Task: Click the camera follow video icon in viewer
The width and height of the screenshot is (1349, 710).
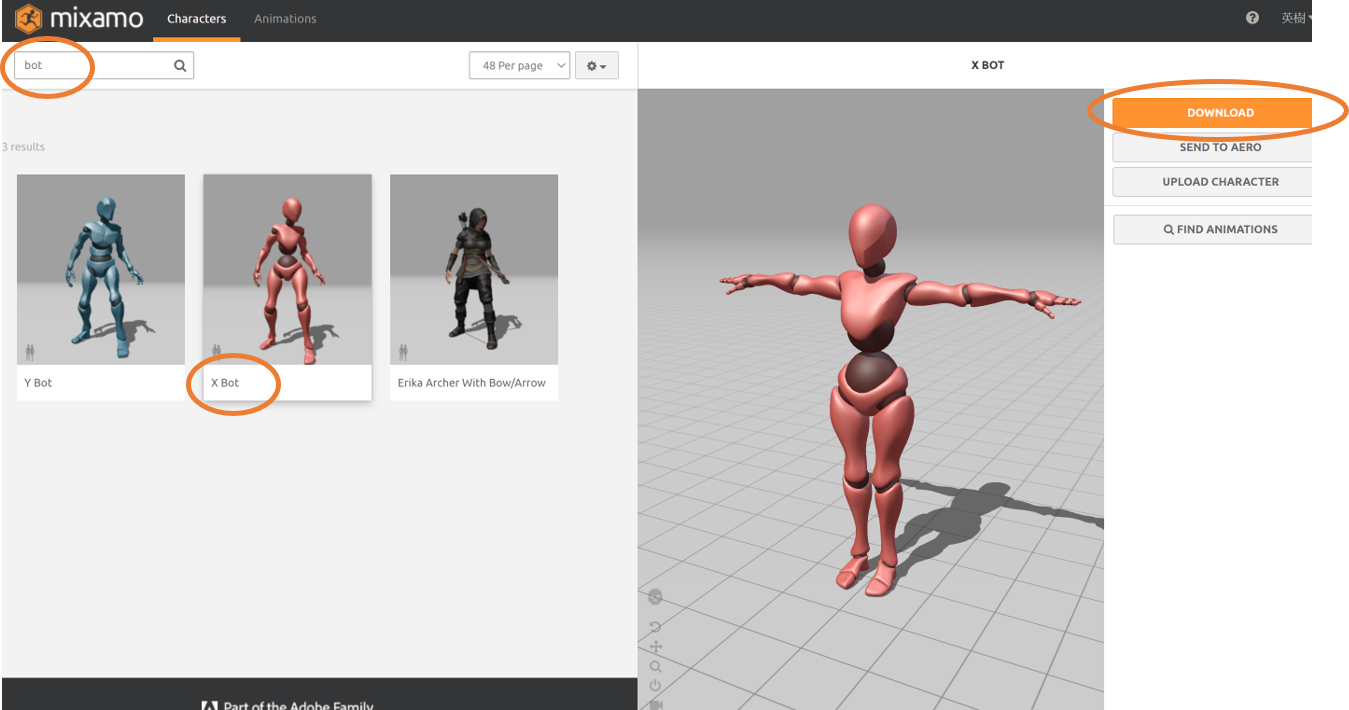Action: tap(655, 704)
